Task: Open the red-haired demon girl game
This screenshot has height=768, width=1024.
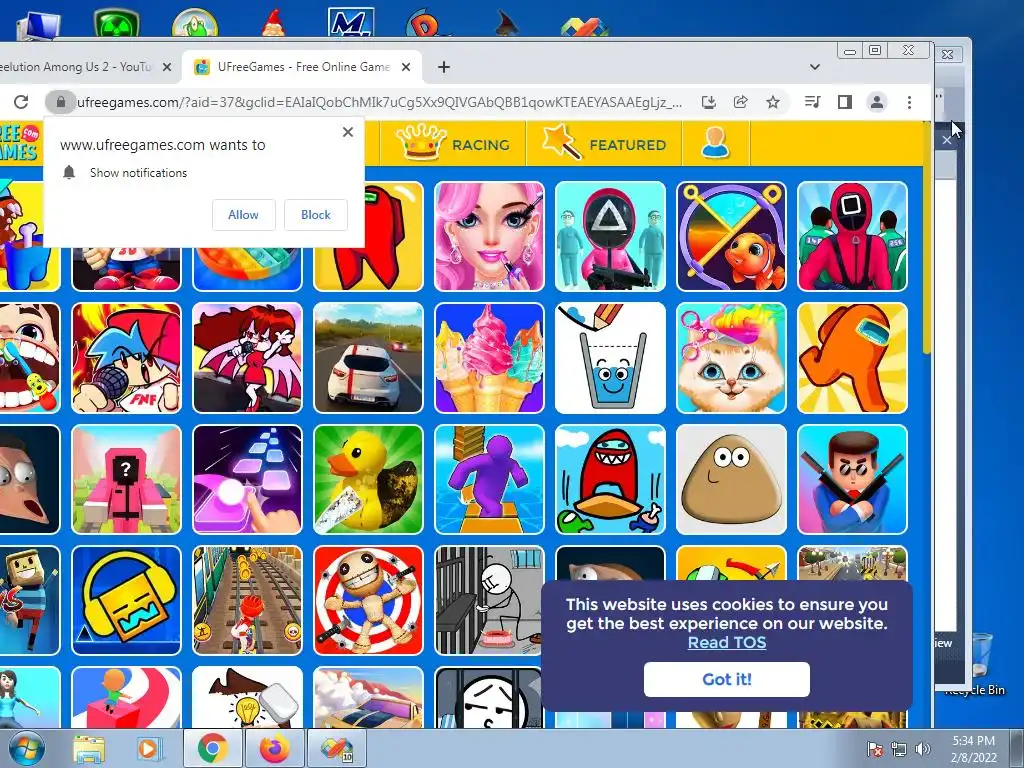Action: [248, 358]
